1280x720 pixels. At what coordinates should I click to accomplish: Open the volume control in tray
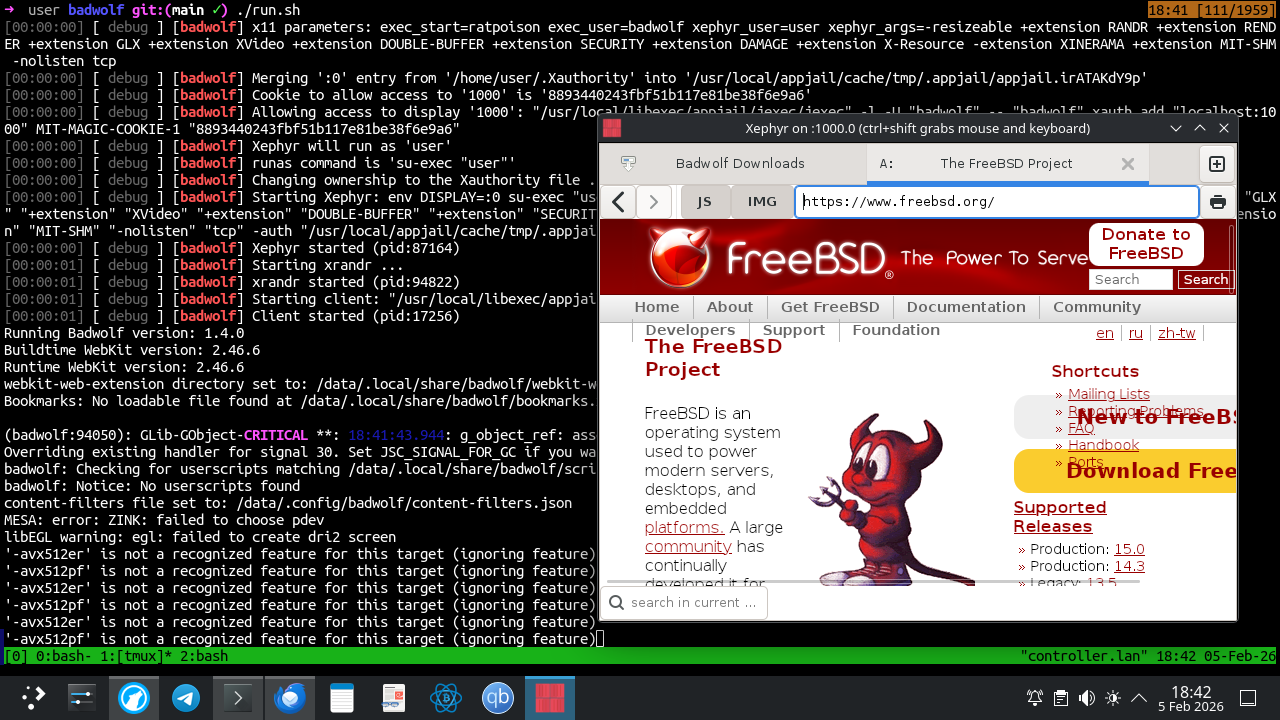(x=1087, y=698)
